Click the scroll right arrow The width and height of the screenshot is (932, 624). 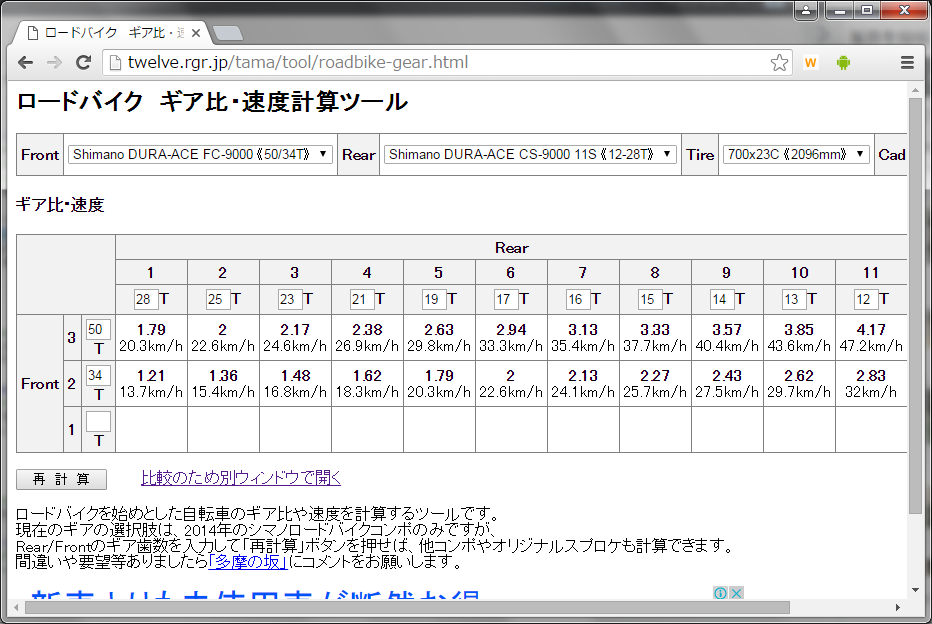point(898,607)
